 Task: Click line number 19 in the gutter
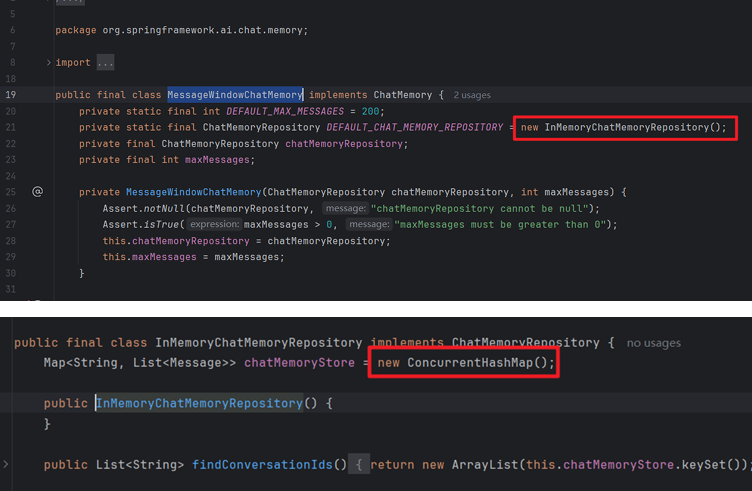point(10,95)
